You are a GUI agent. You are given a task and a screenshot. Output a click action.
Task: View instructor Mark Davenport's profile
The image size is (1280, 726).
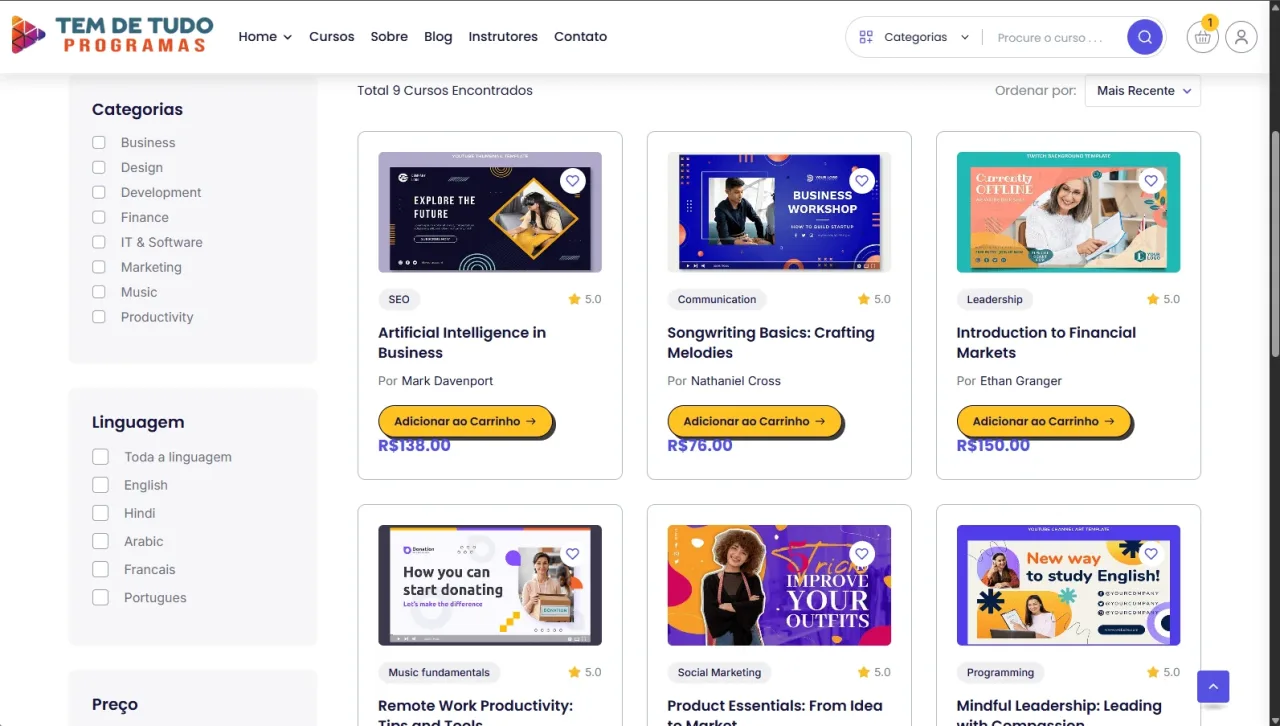[447, 381]
